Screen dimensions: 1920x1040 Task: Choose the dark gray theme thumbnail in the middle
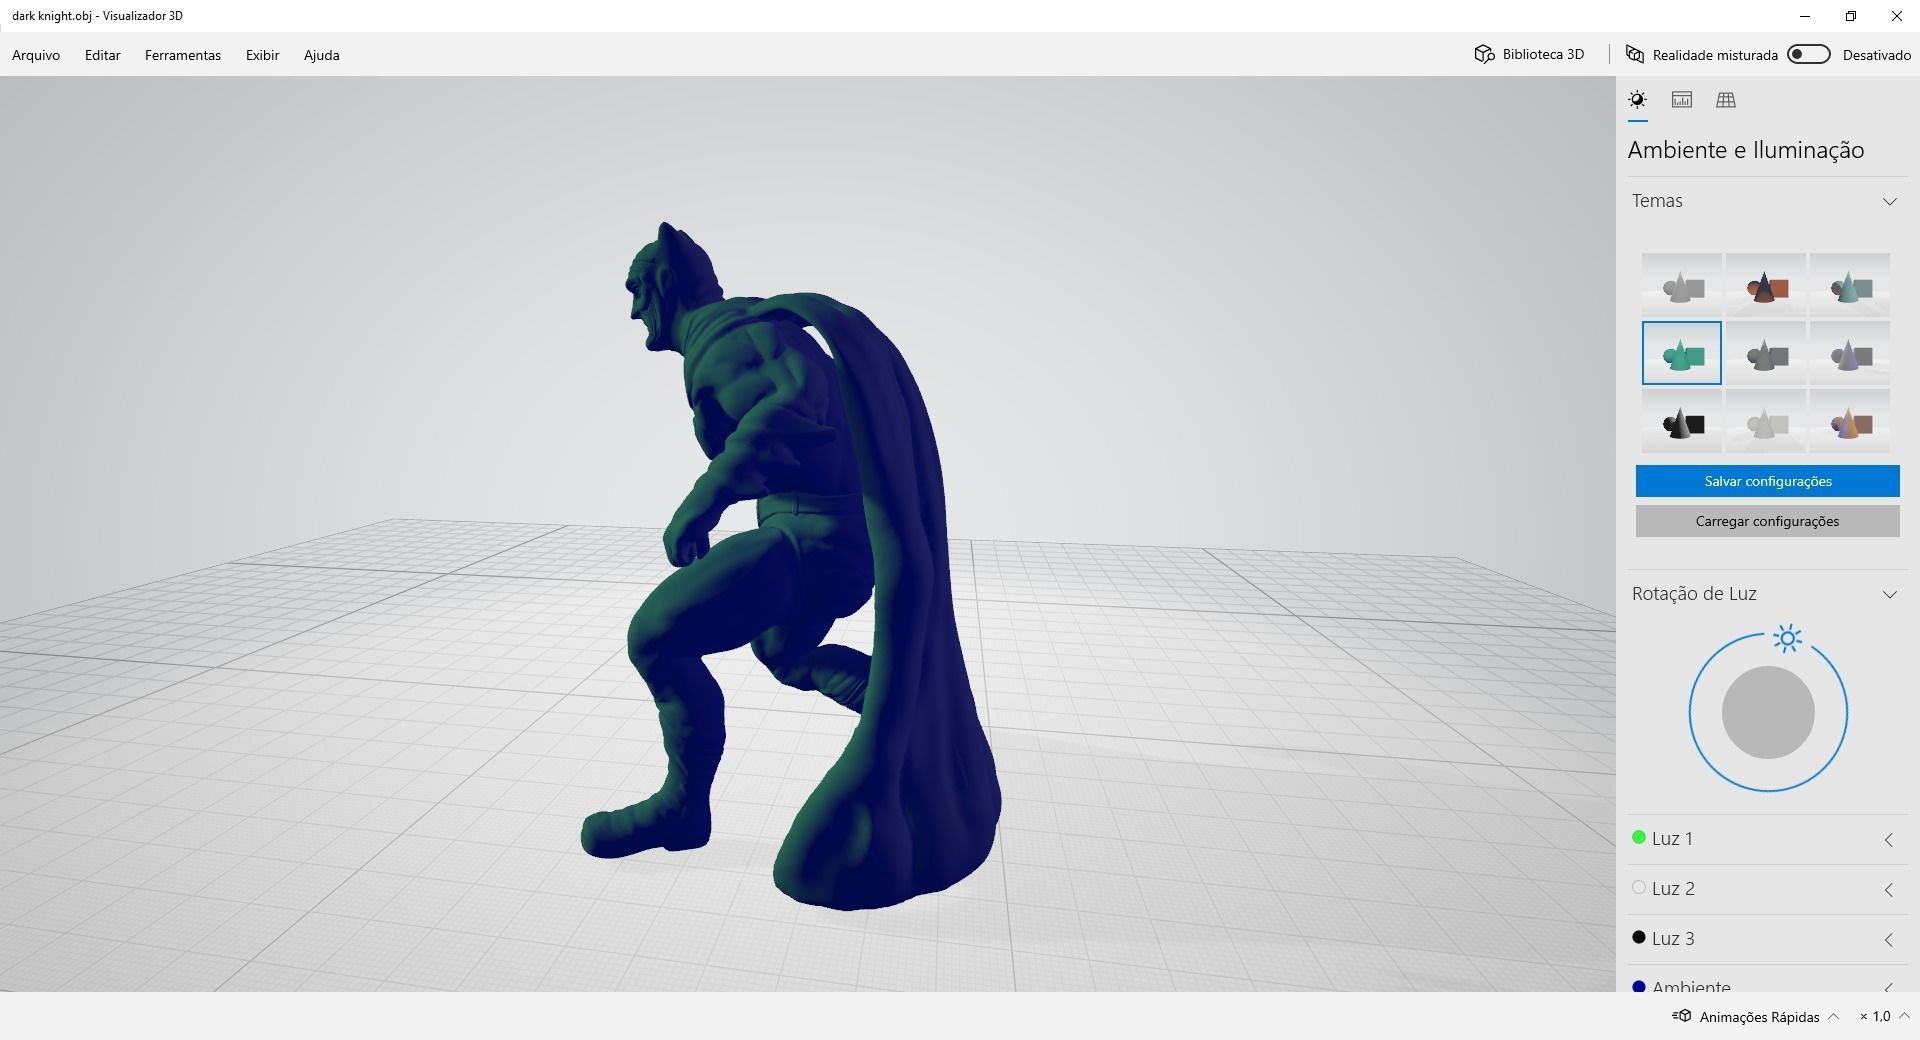[1766, 353]
